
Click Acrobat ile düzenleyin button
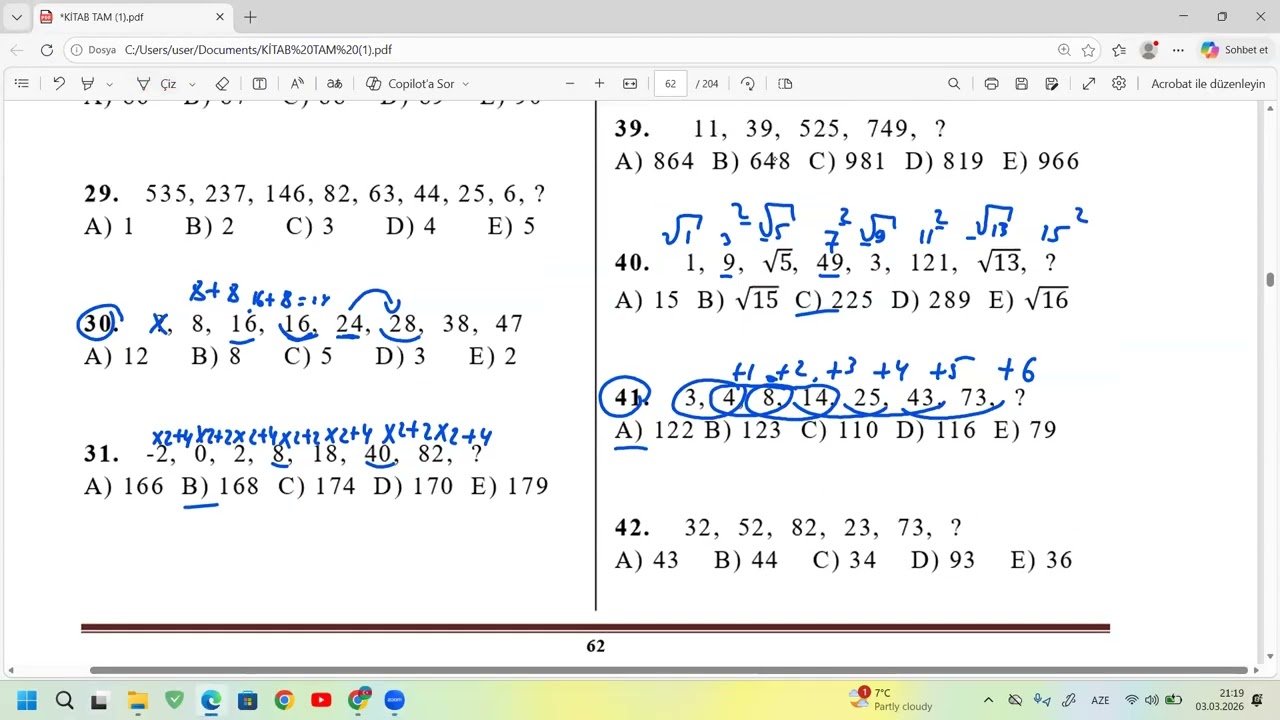point(1208,84)
